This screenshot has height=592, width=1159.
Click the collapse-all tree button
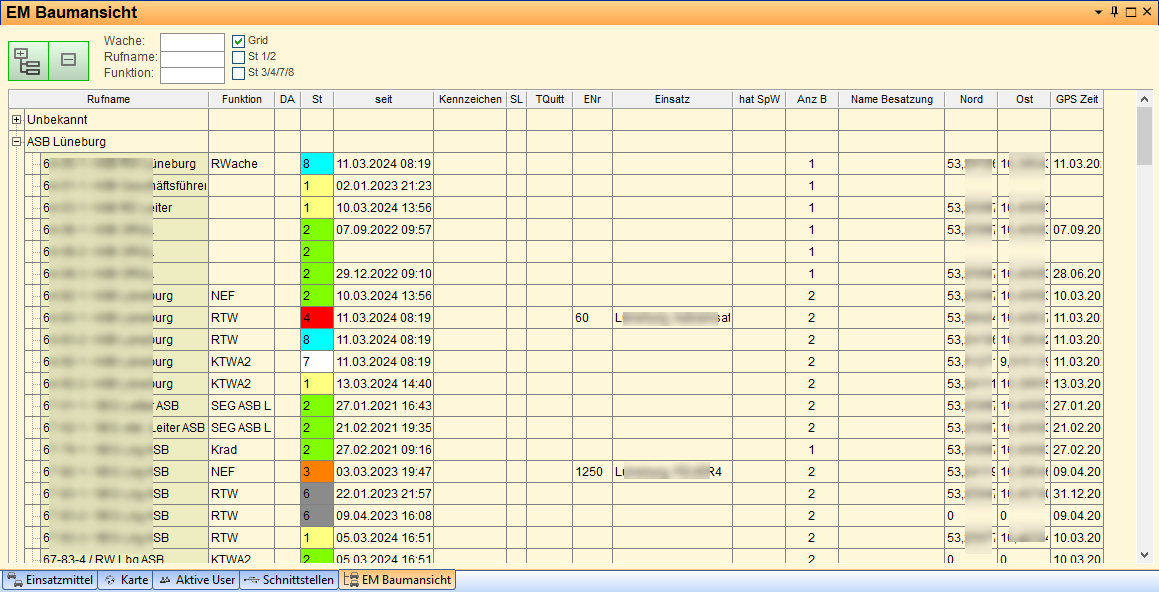(69, 61)
